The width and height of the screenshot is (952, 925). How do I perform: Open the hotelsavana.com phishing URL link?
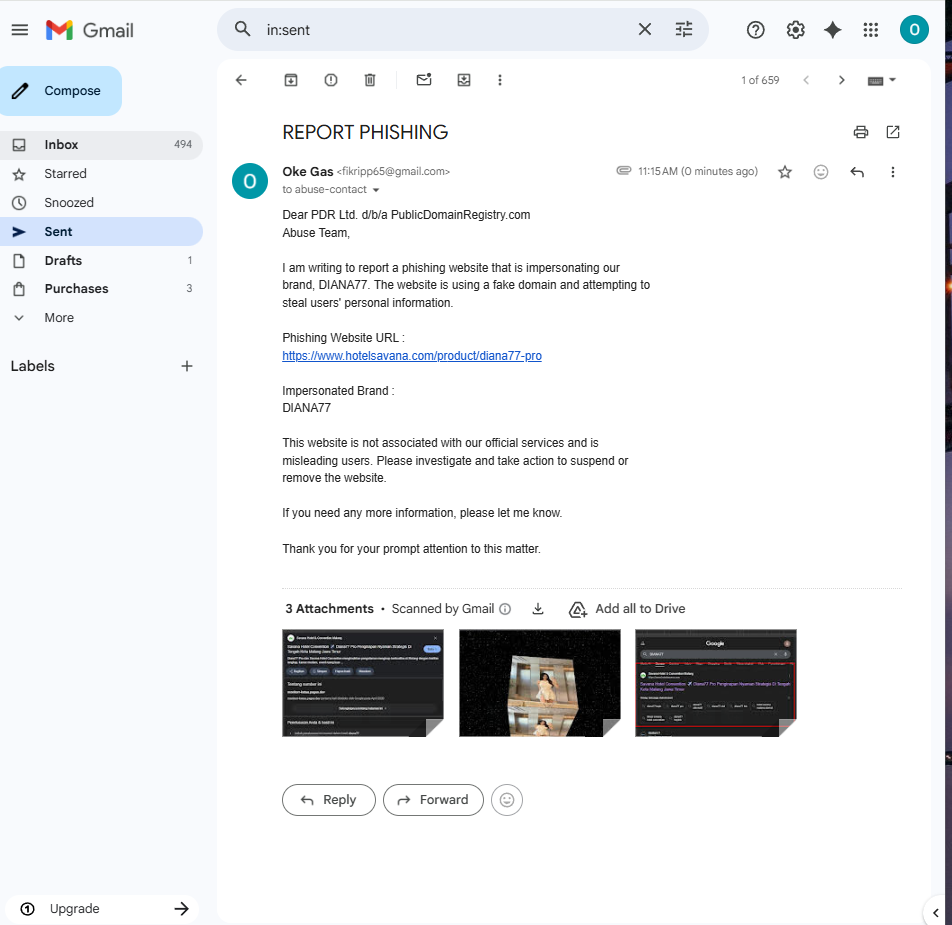412,356
